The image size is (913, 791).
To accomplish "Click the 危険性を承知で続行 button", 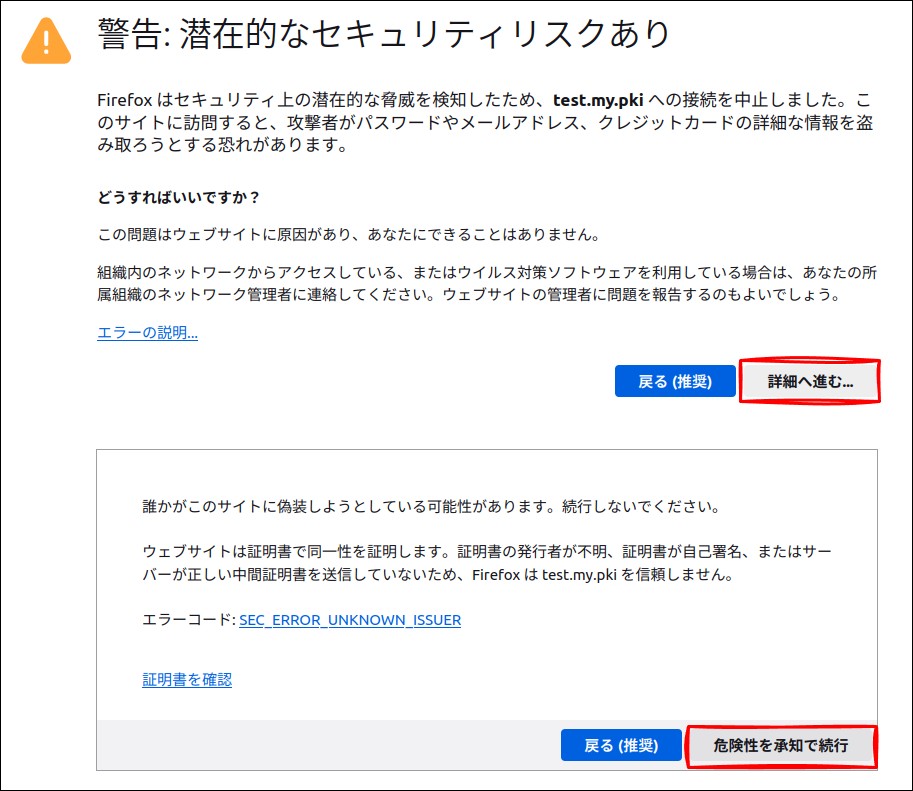I will click(780, 746).
